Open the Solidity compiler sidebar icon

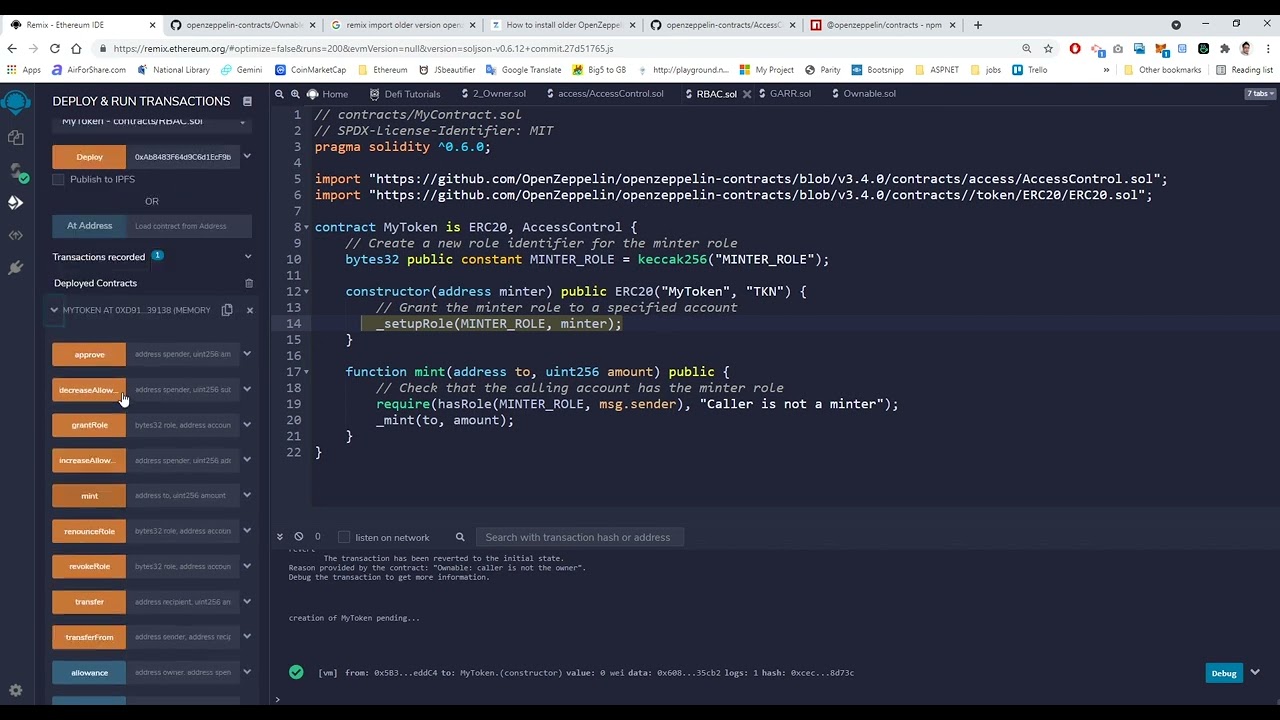(15, 171)
